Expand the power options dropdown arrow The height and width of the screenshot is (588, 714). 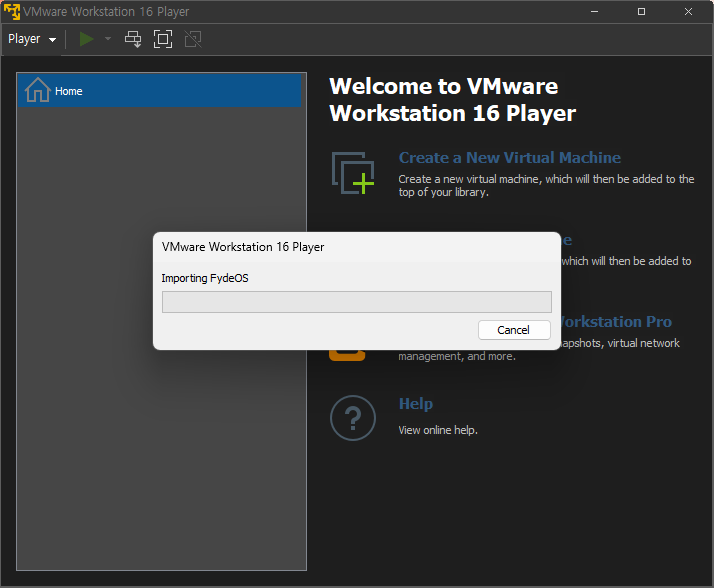(108, 39)
